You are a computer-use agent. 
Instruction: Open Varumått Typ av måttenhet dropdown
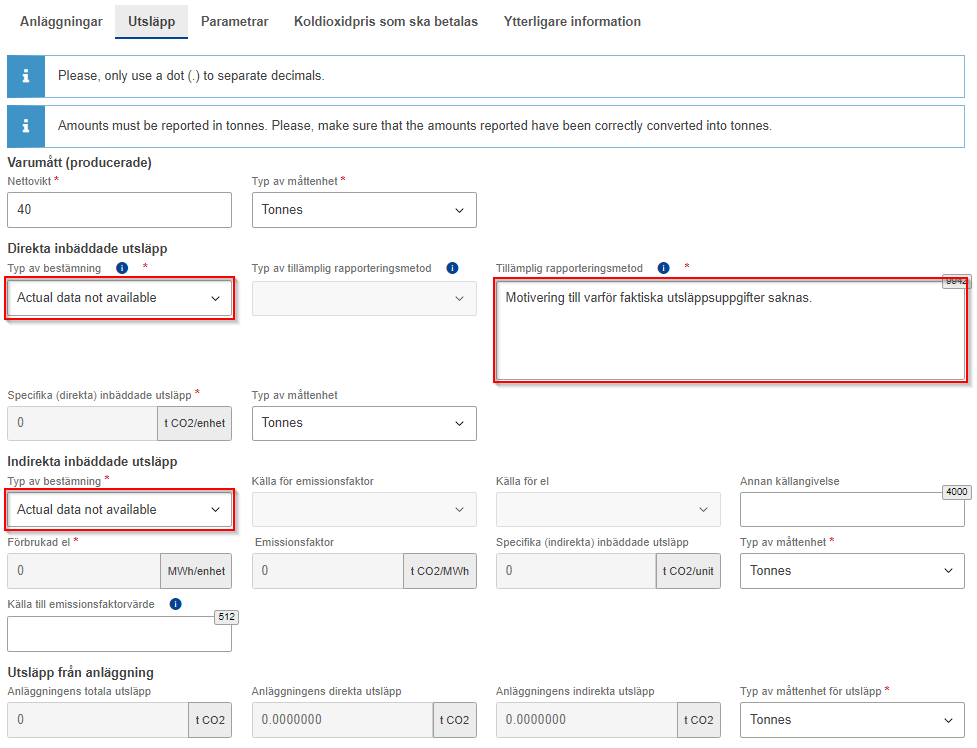pos(364,210)
